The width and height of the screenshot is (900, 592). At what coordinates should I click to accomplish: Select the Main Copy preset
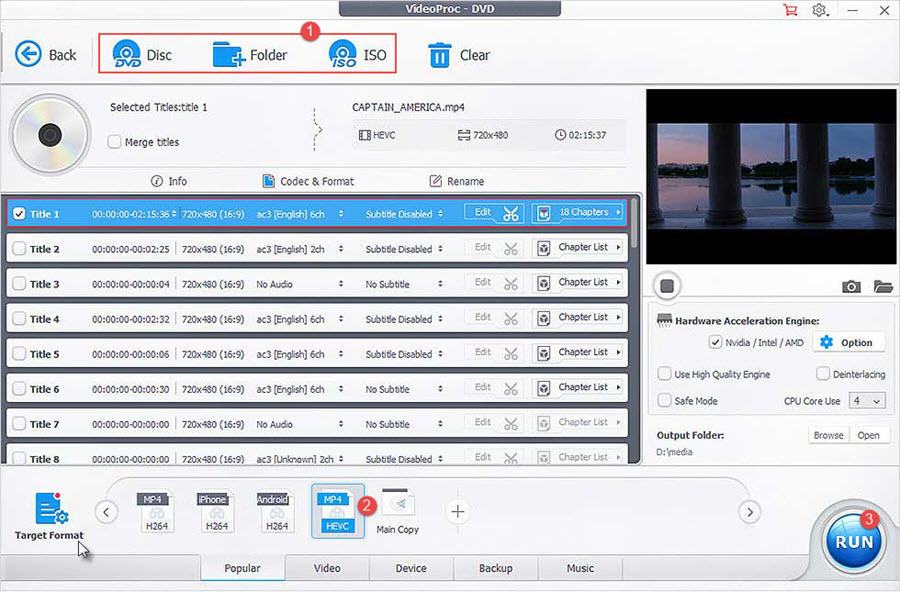[397, 512]
